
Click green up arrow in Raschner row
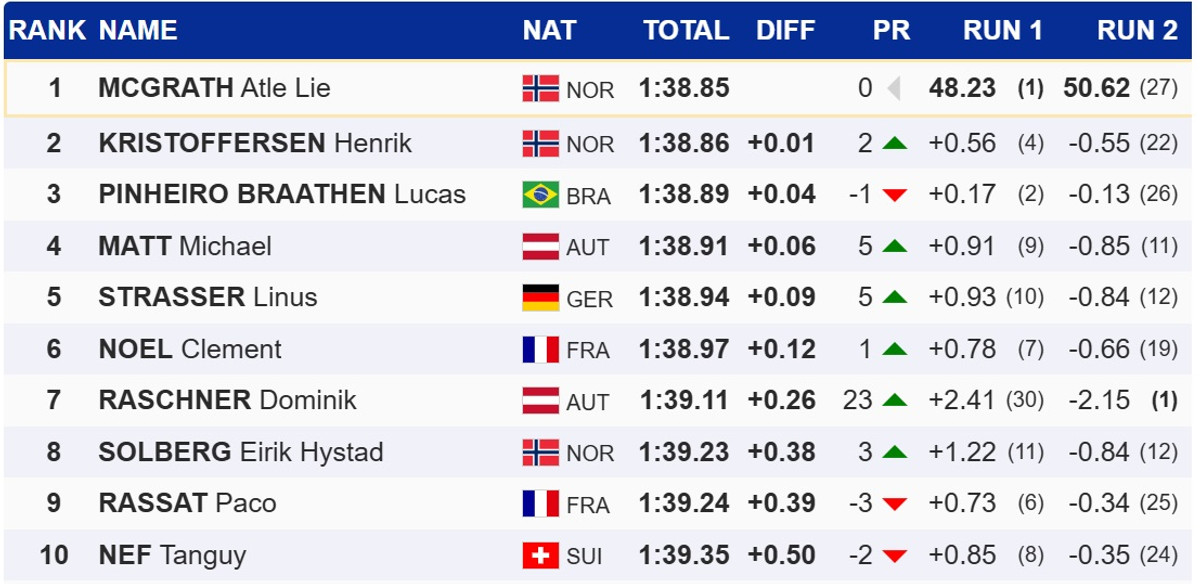pyautogui.click(x=895, y=401)
